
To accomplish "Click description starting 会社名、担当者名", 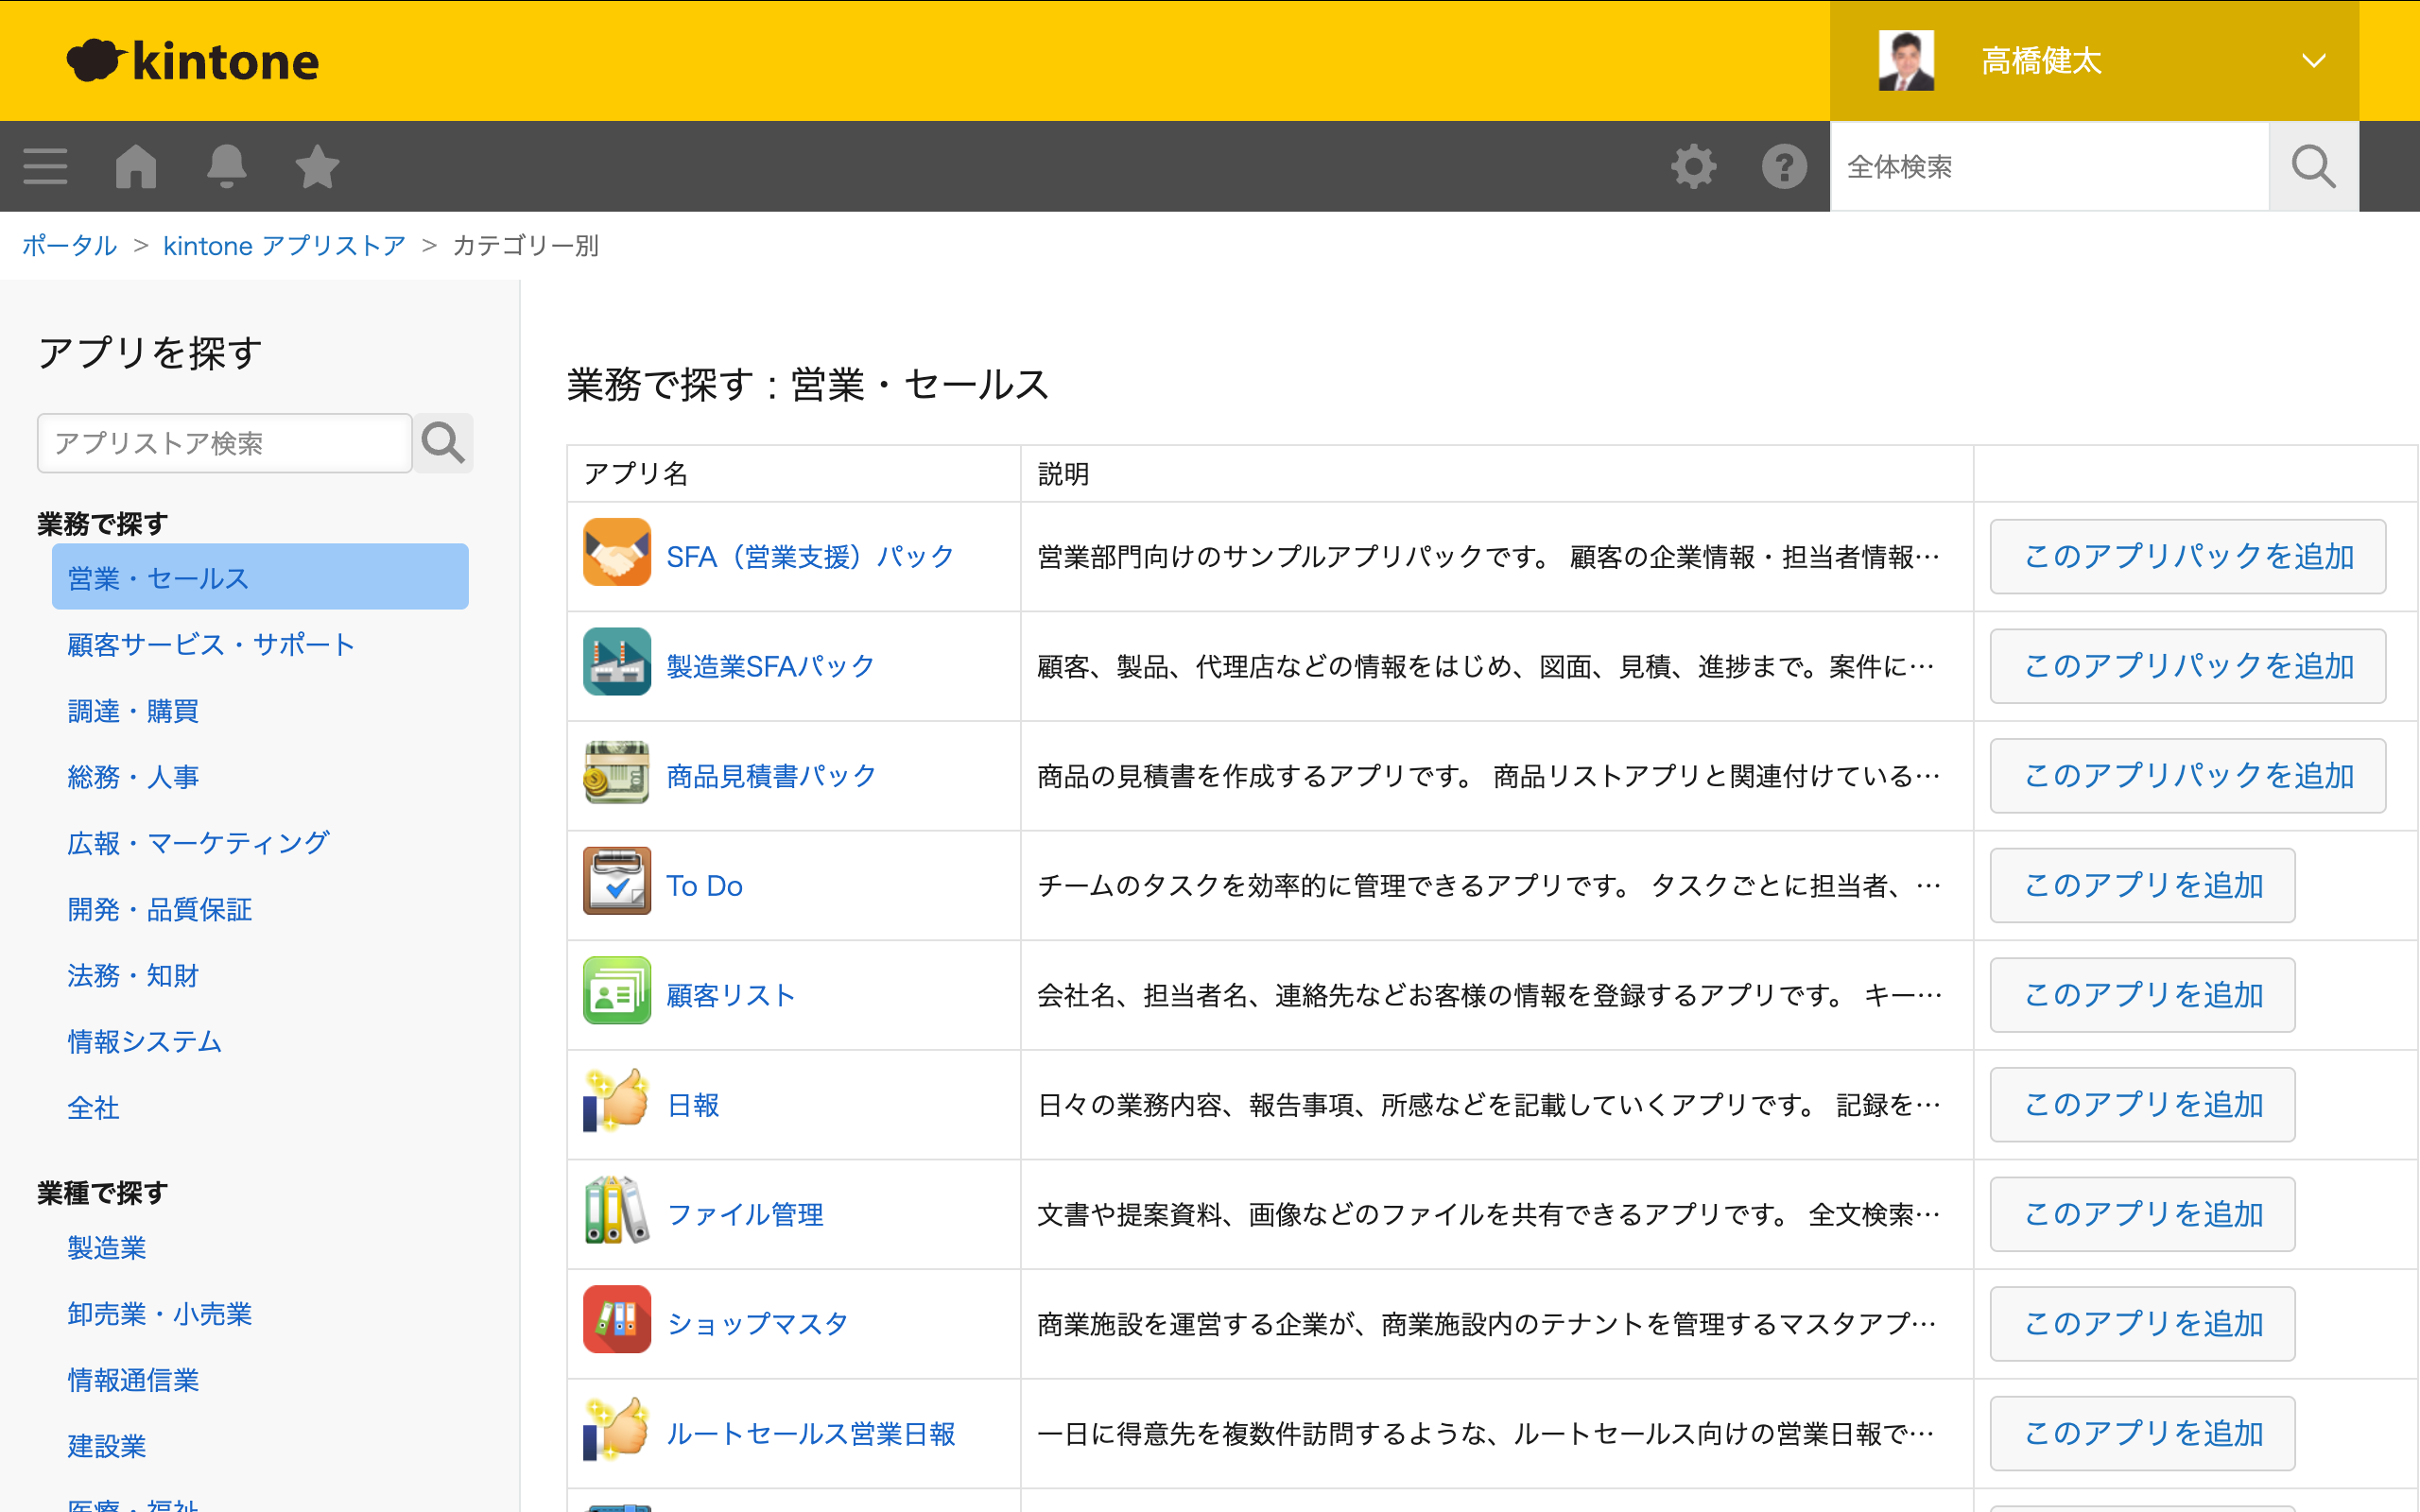I will pos(1489,995).
